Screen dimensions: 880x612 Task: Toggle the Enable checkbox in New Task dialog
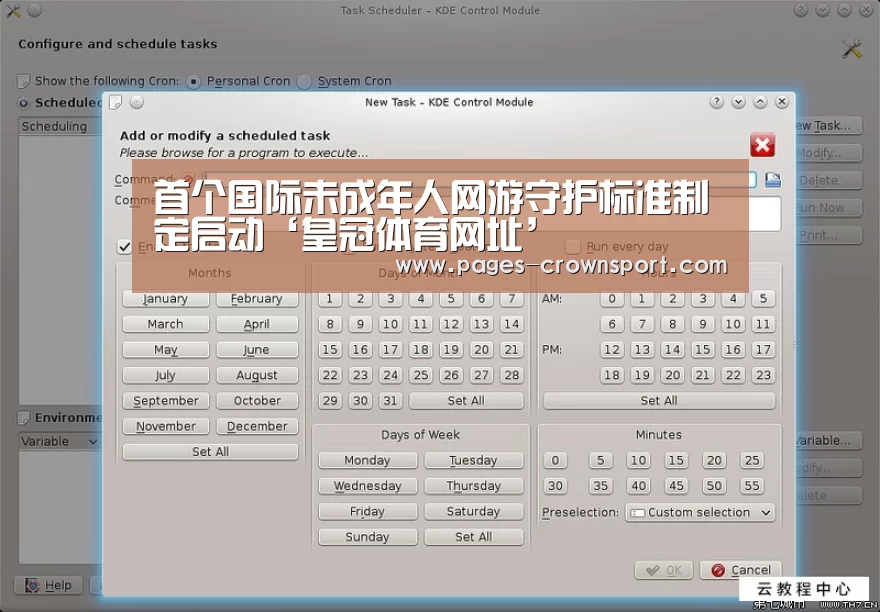125,247
